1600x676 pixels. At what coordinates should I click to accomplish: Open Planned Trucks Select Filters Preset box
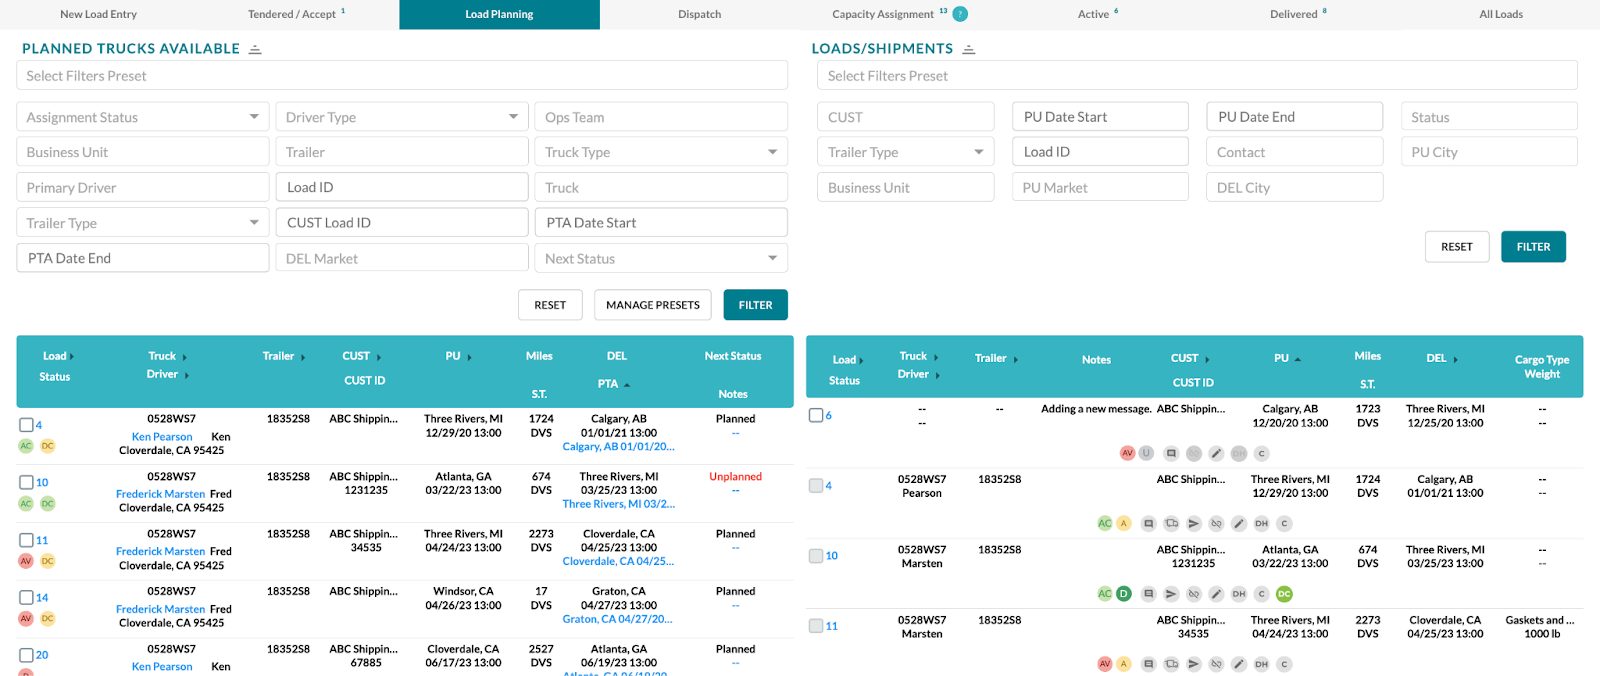coord(402,76)
